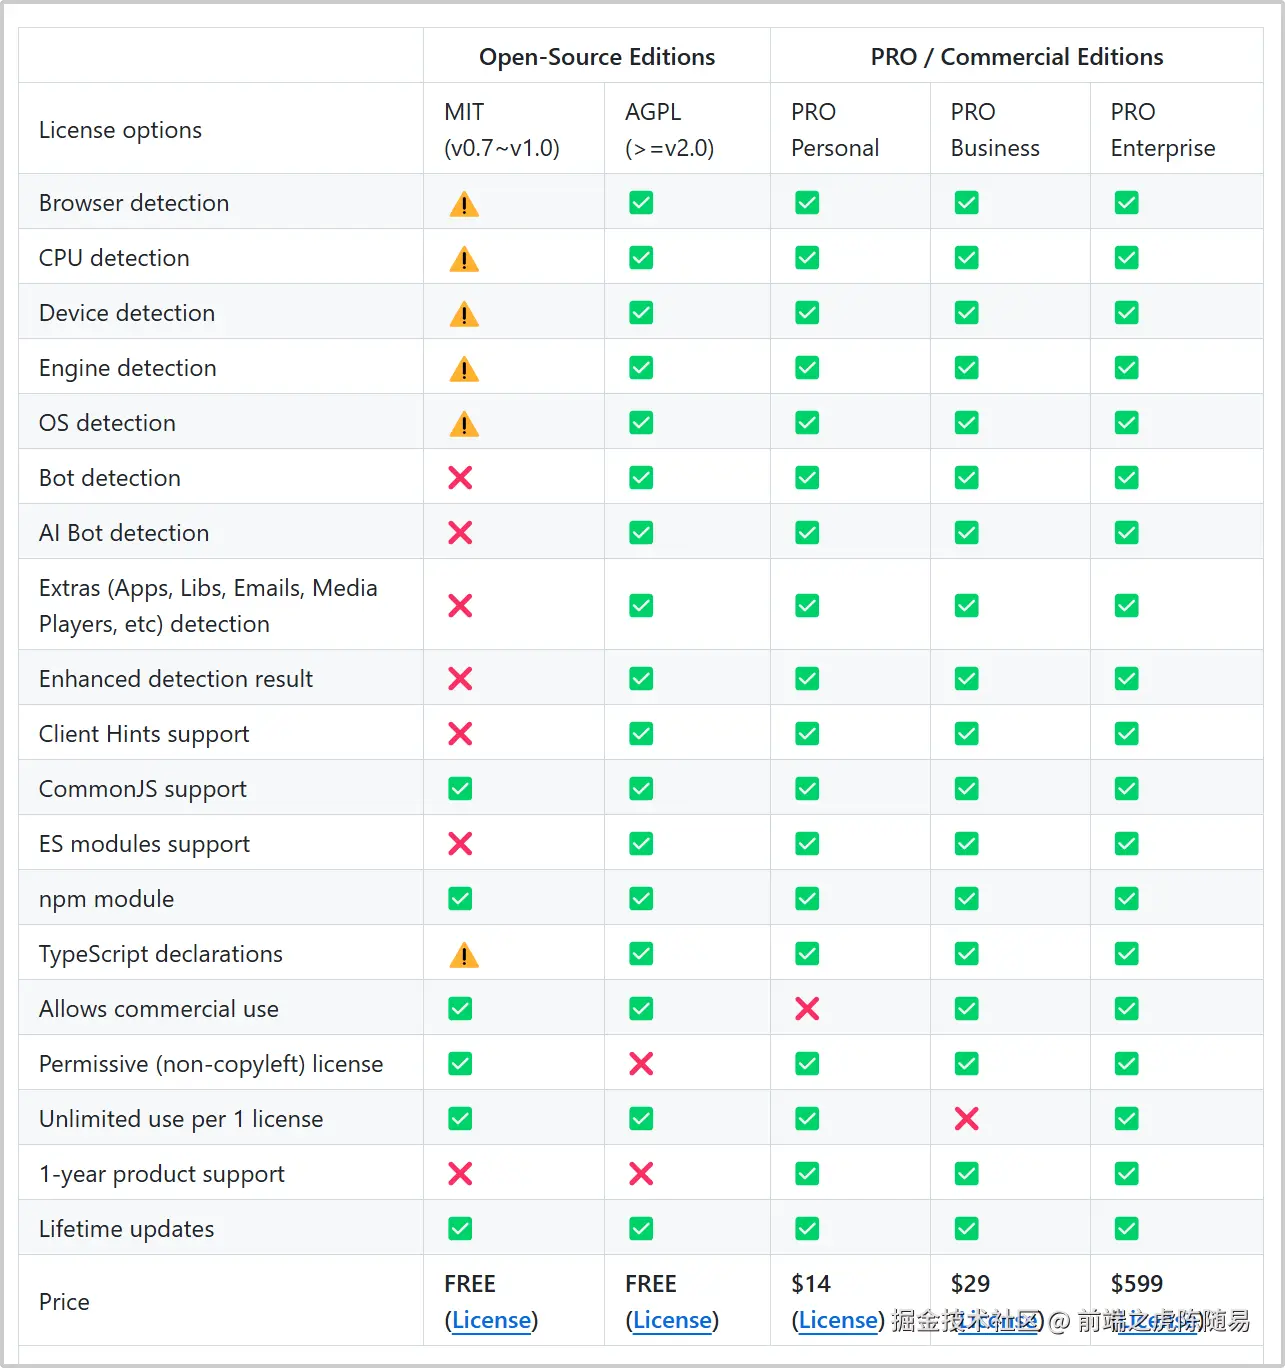
Task: Click MIT green check for CommonJS support
Action: [x=460, y=789]
